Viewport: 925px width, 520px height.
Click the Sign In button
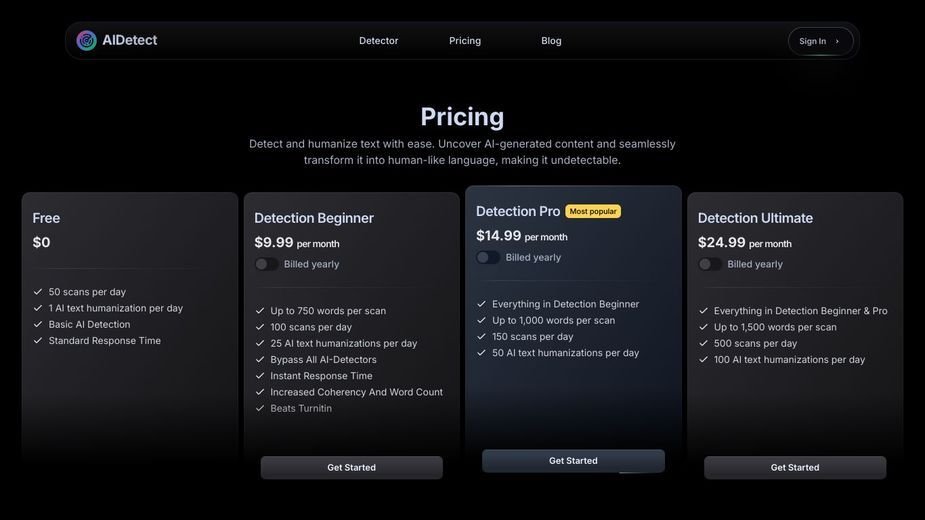[x=821, y=41]
